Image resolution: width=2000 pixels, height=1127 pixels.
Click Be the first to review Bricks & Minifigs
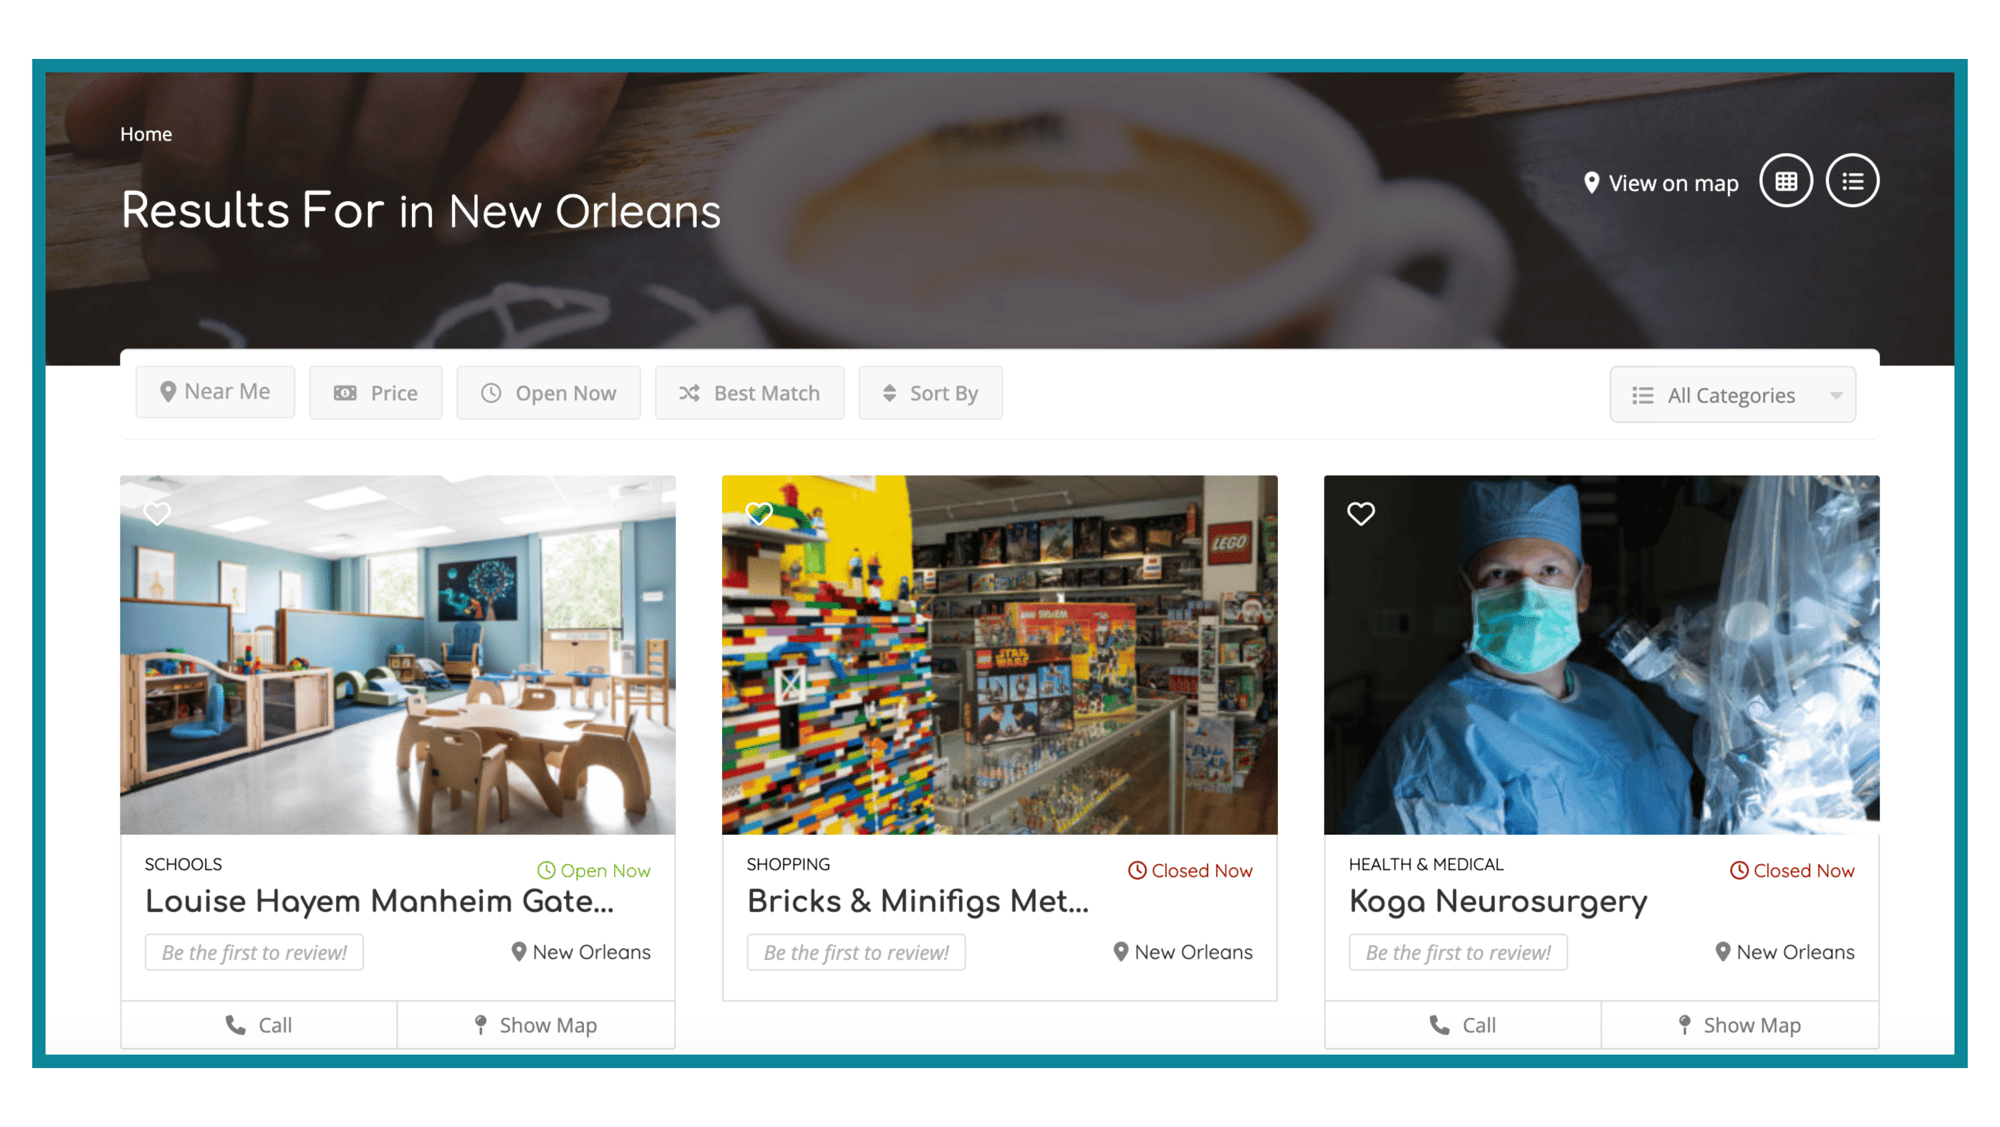856,952
